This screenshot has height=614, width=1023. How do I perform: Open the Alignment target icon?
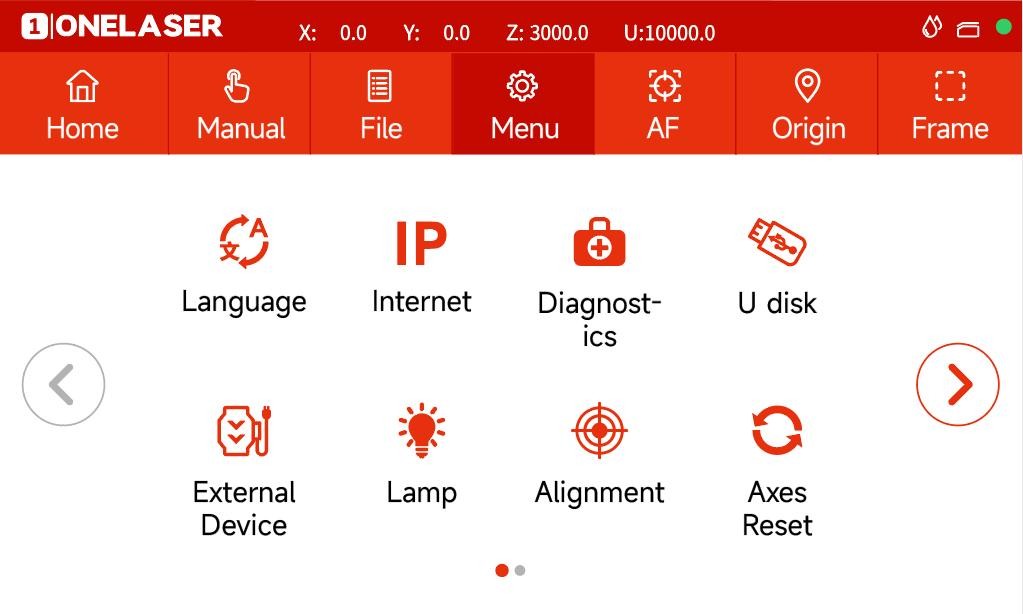(x=599, y=431)
